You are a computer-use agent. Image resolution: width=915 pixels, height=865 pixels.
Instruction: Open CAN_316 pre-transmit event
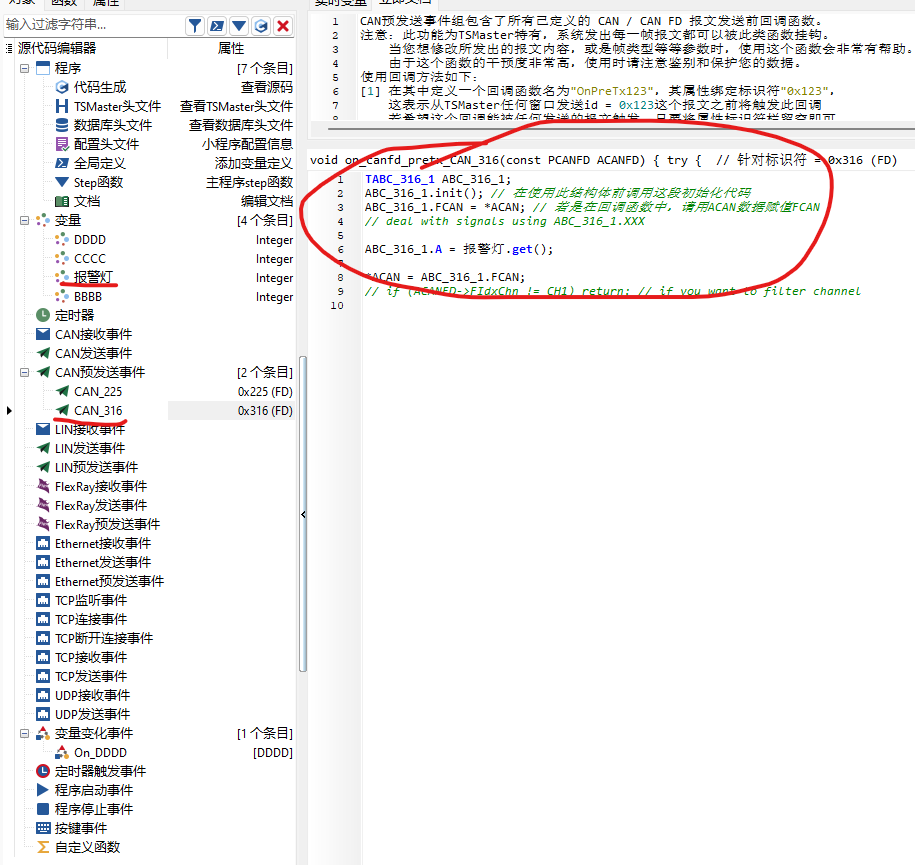(98, 411)
